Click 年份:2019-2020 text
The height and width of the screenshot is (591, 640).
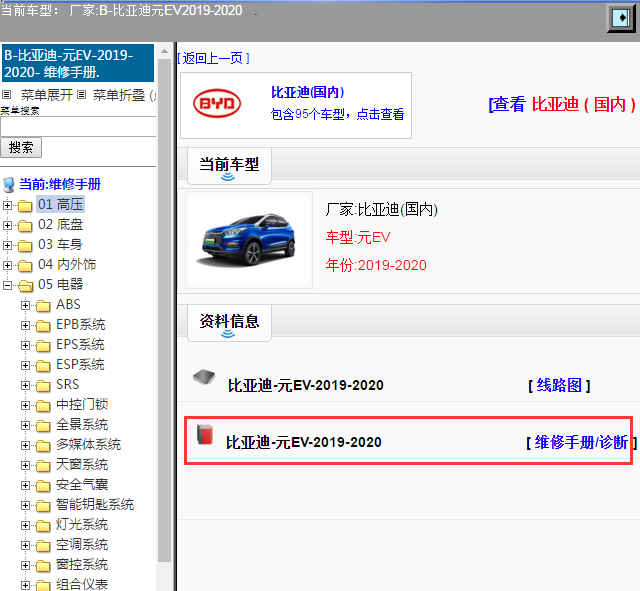tap(376, 265)
